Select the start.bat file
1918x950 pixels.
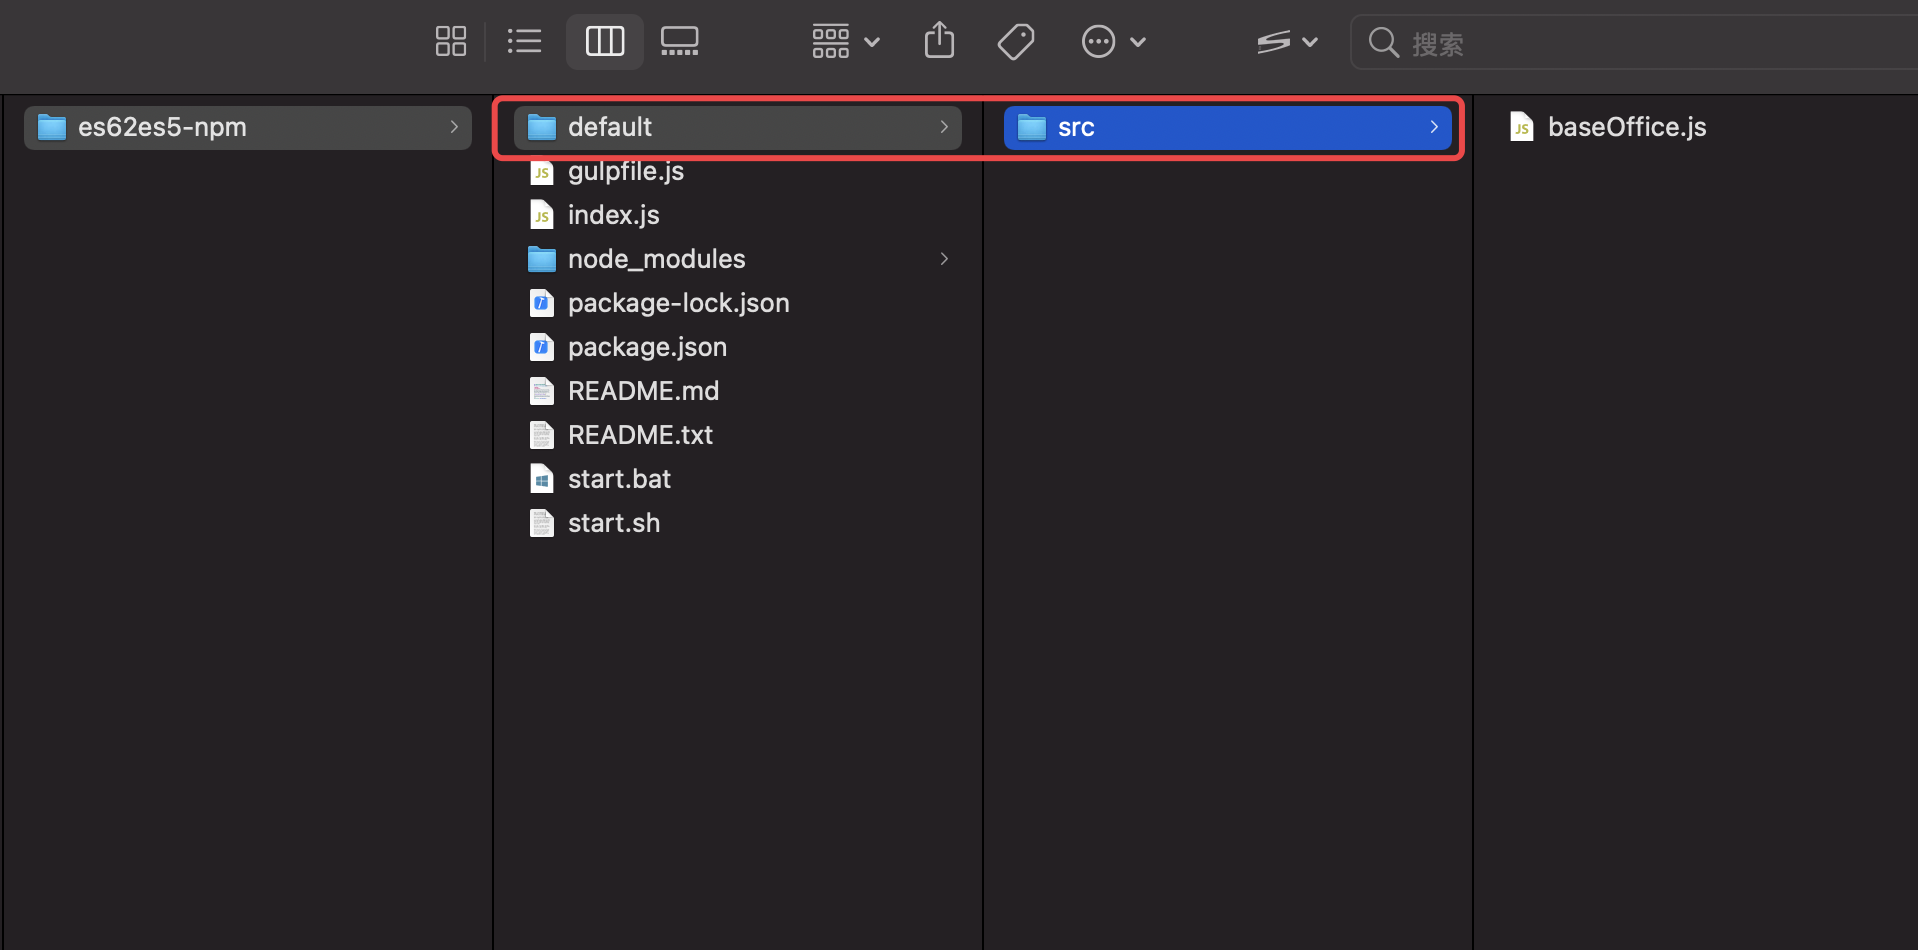coord(619,479)
